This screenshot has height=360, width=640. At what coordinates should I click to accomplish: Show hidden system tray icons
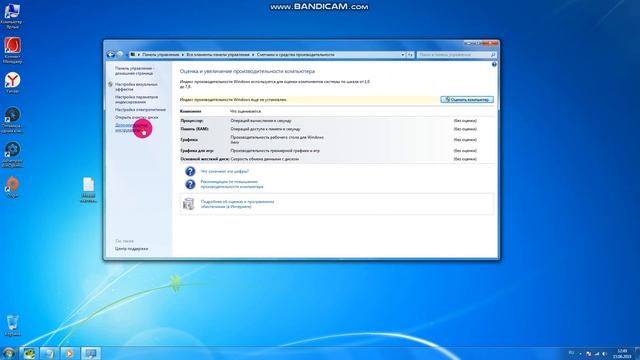[580, 354]
